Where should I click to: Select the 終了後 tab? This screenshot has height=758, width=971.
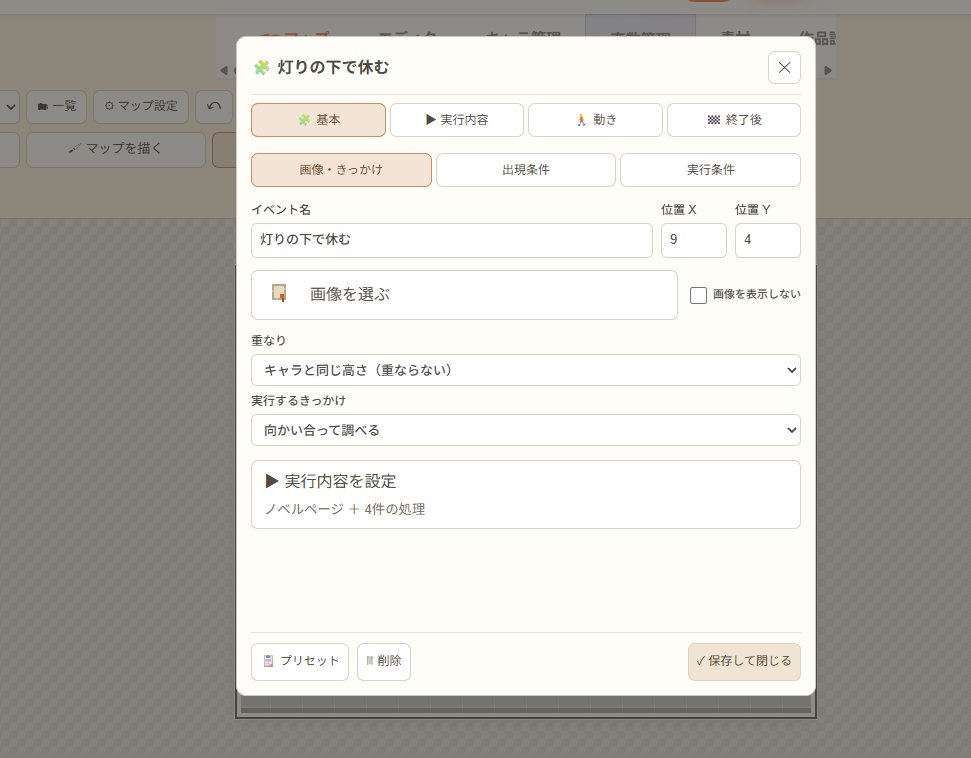click(x=734, y=120)
